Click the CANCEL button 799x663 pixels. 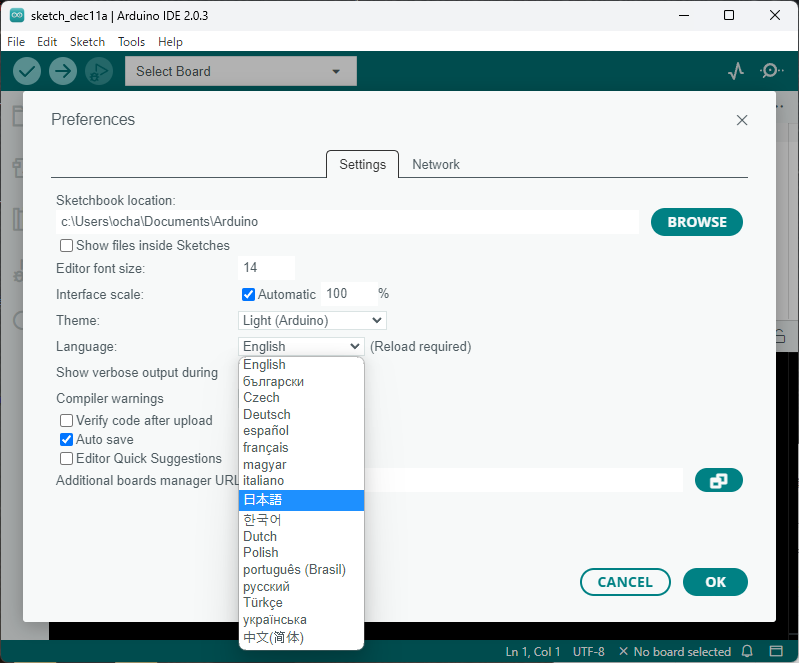625,582
